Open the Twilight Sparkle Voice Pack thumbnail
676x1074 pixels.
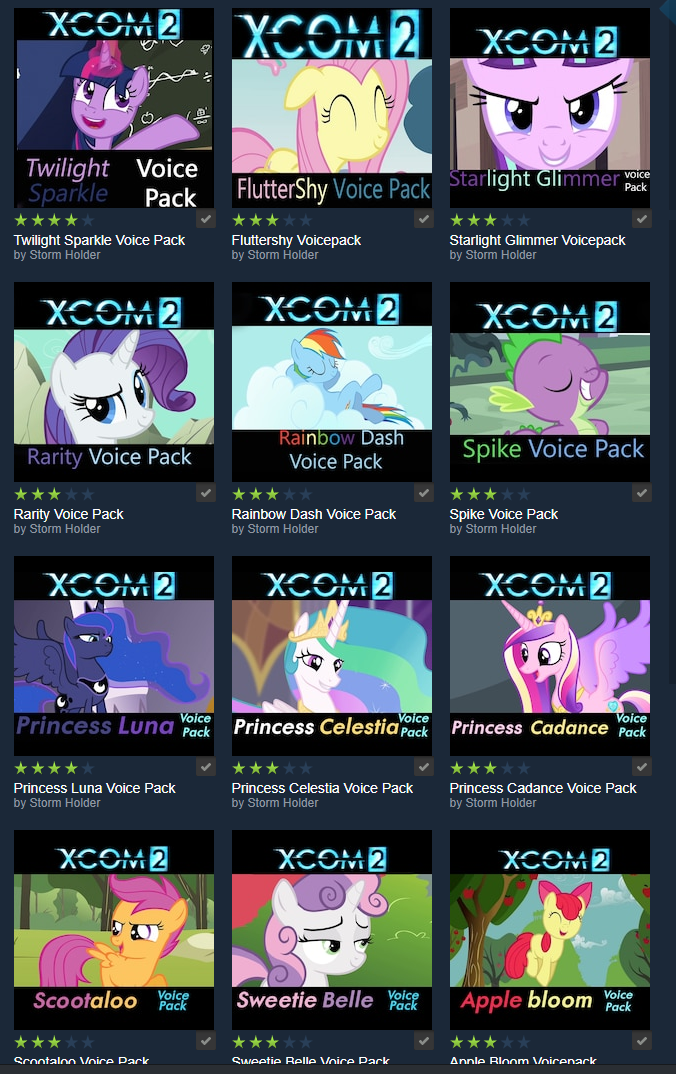[x=114, y=108]
